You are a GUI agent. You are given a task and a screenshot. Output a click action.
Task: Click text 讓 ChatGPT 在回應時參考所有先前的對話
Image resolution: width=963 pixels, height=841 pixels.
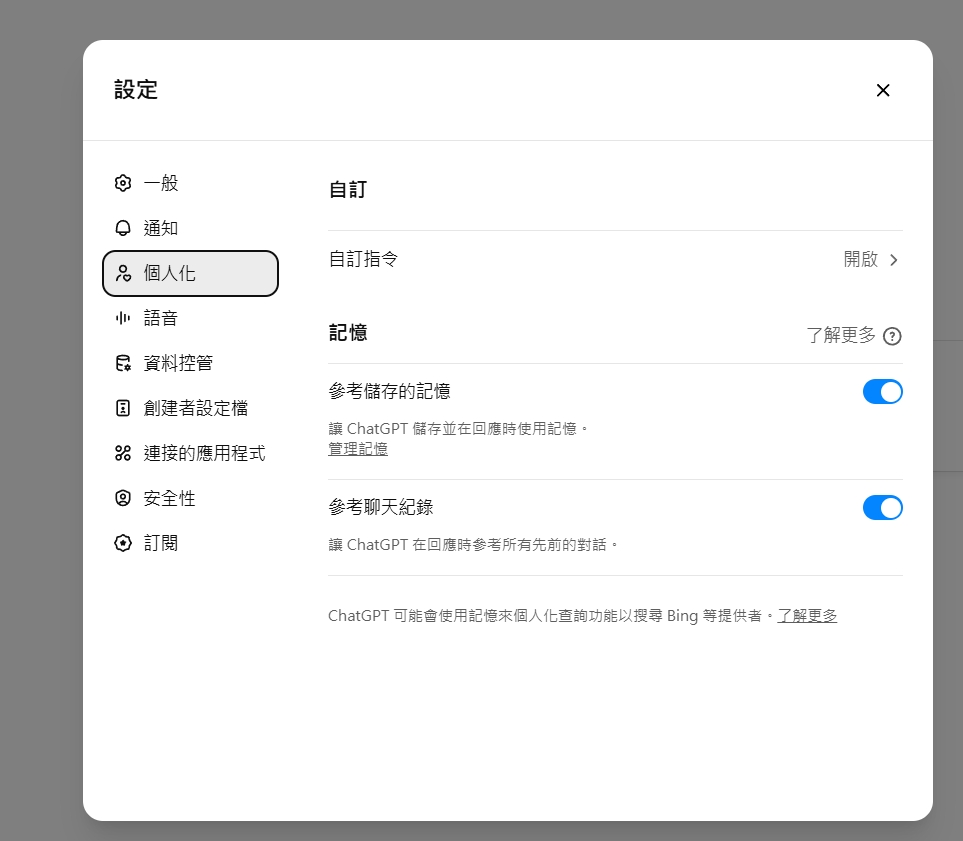point(473,545)
